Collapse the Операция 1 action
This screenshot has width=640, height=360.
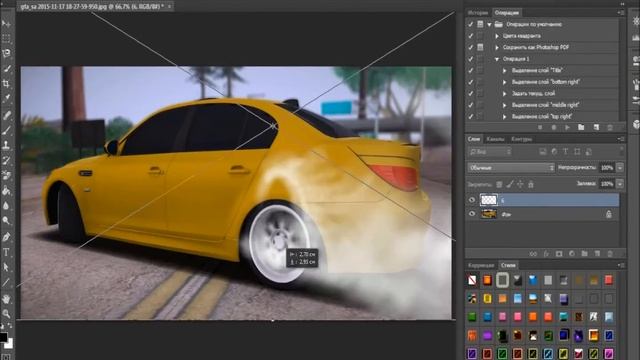click(497, 59)
